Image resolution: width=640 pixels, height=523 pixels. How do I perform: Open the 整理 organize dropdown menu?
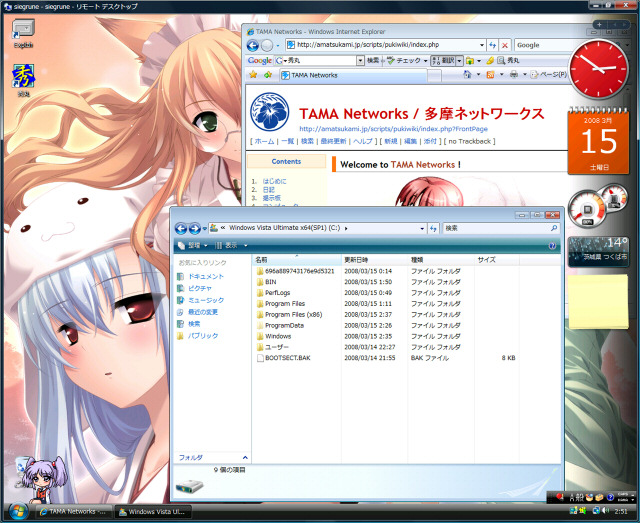(x=194, y=245)
